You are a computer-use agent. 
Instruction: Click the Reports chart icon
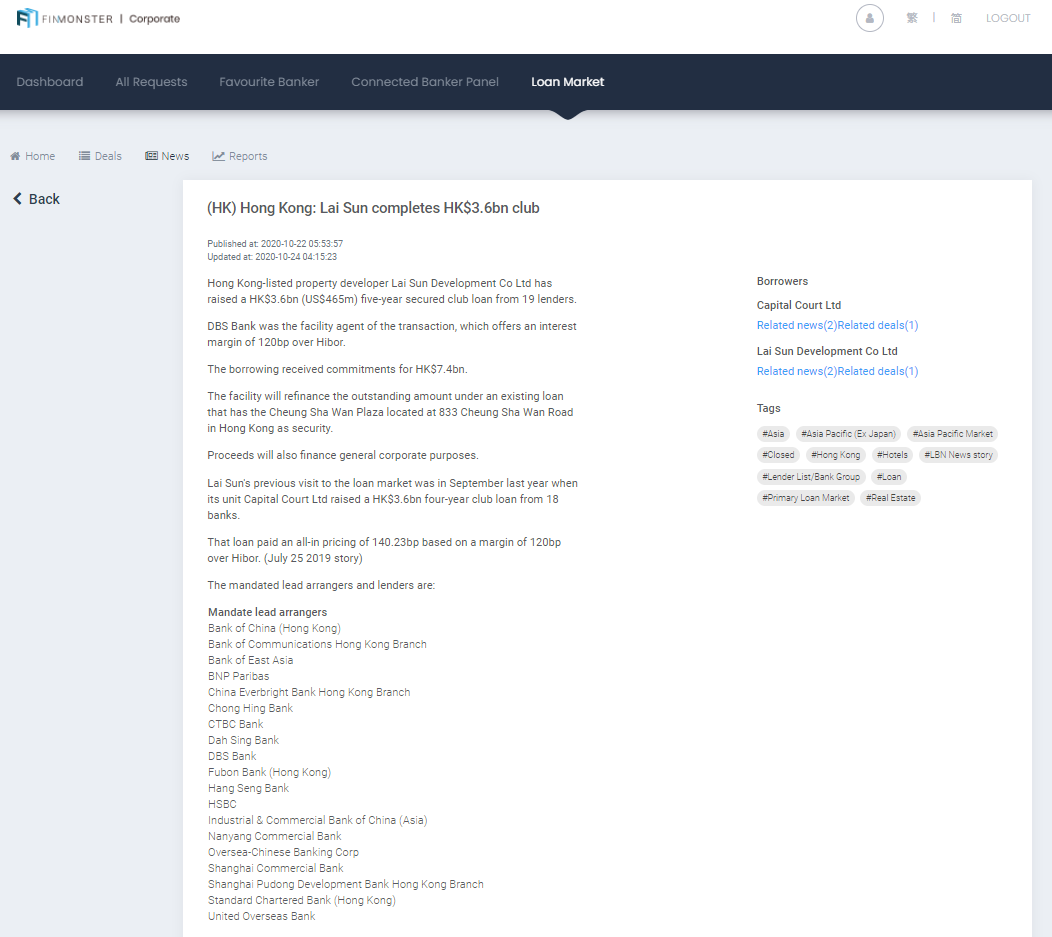(218, 156)
